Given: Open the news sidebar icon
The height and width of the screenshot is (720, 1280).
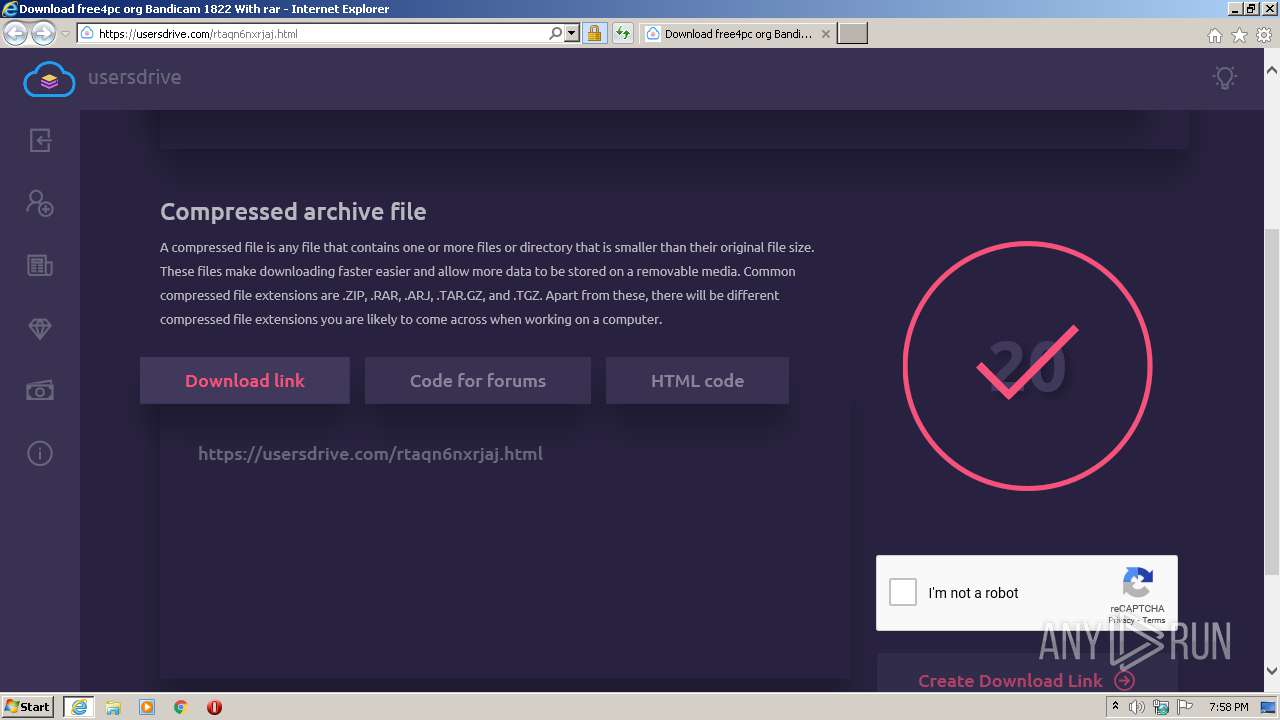Looking at the screenshot, I should tap(40, 266).
